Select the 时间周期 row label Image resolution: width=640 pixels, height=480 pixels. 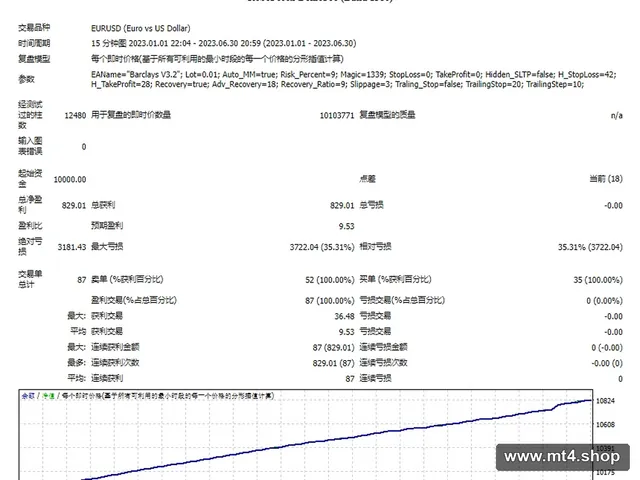pyautogui.click(x=34, y=43)
